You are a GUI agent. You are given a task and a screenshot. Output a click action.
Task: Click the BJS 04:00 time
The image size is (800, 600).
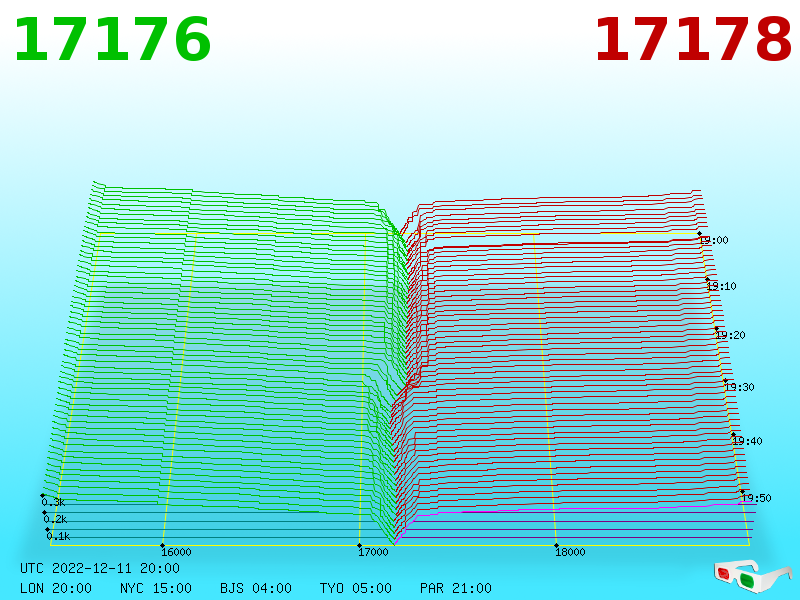tap(256, 588)
